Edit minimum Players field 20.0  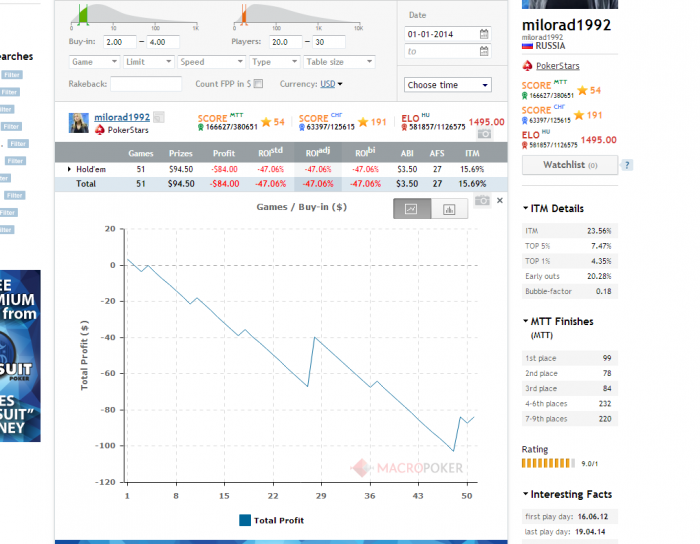[285, 42]
